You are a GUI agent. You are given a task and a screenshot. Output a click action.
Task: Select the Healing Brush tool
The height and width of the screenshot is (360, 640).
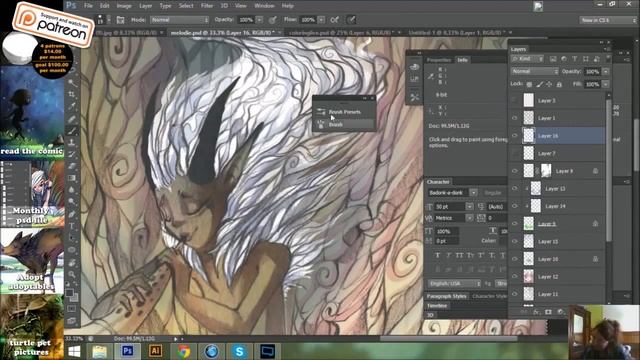click(72, 119)
